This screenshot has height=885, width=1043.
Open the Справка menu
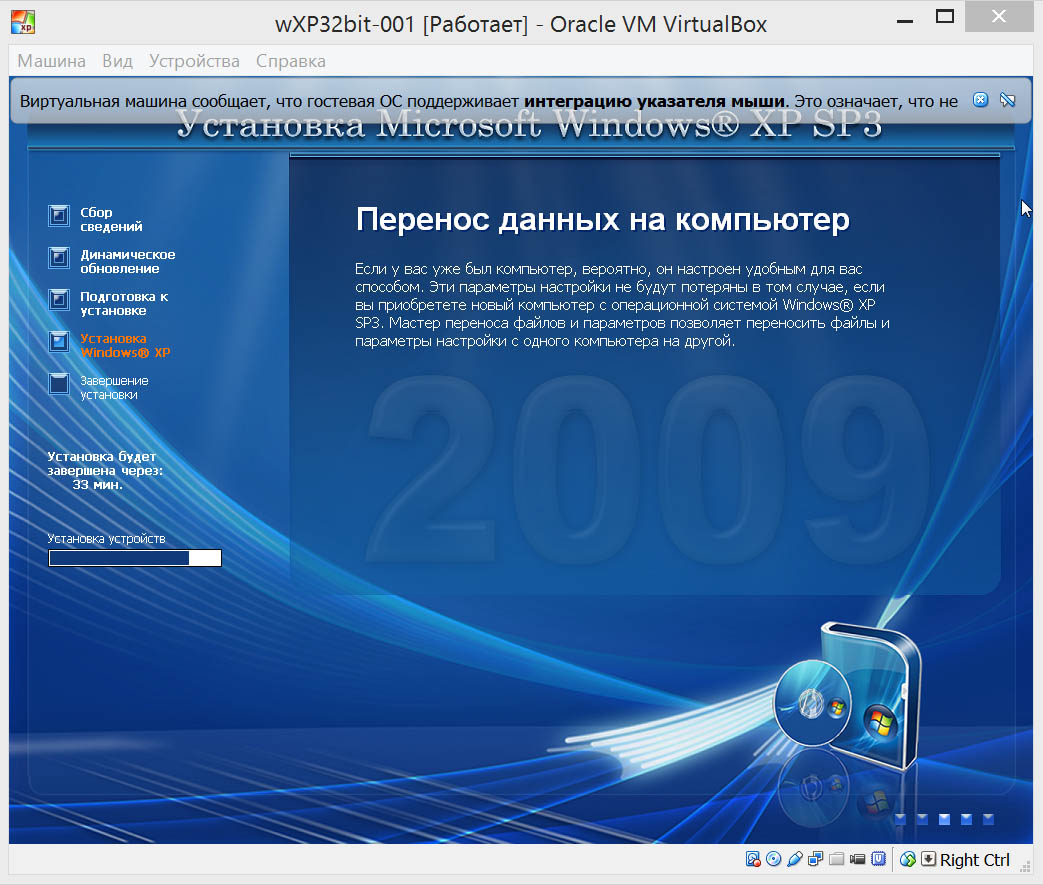pyautogui.click(x=291, y=61)
